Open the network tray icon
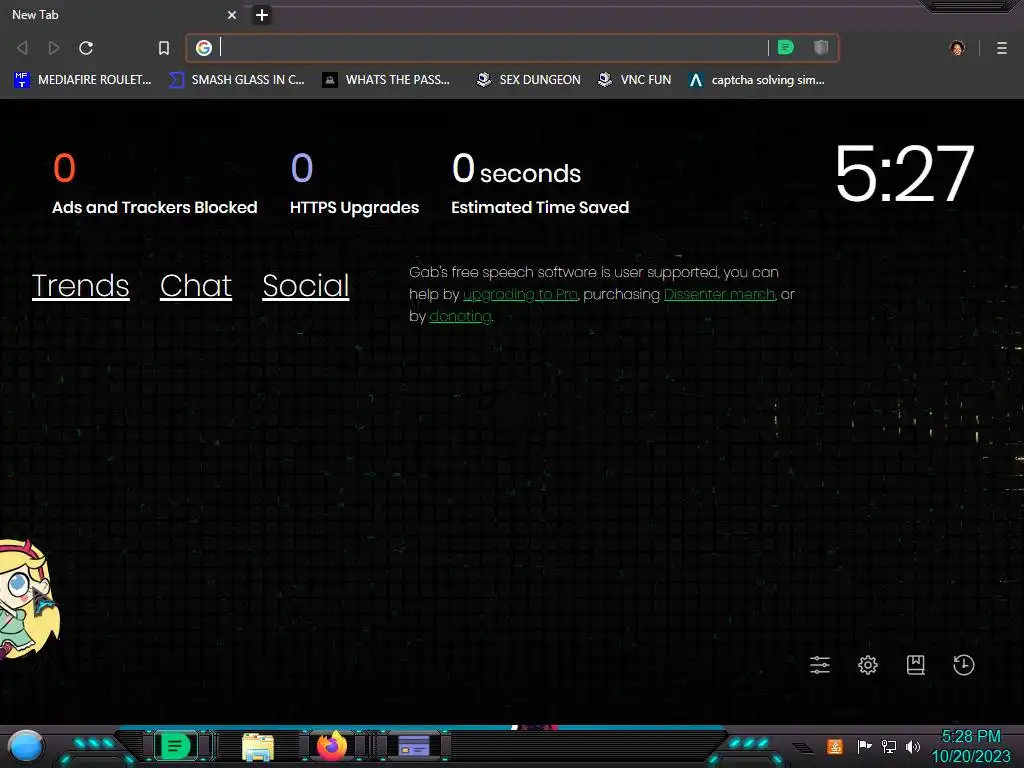Image resolution: width=1024 pixels, height=768 pixels. pos(889,746)
